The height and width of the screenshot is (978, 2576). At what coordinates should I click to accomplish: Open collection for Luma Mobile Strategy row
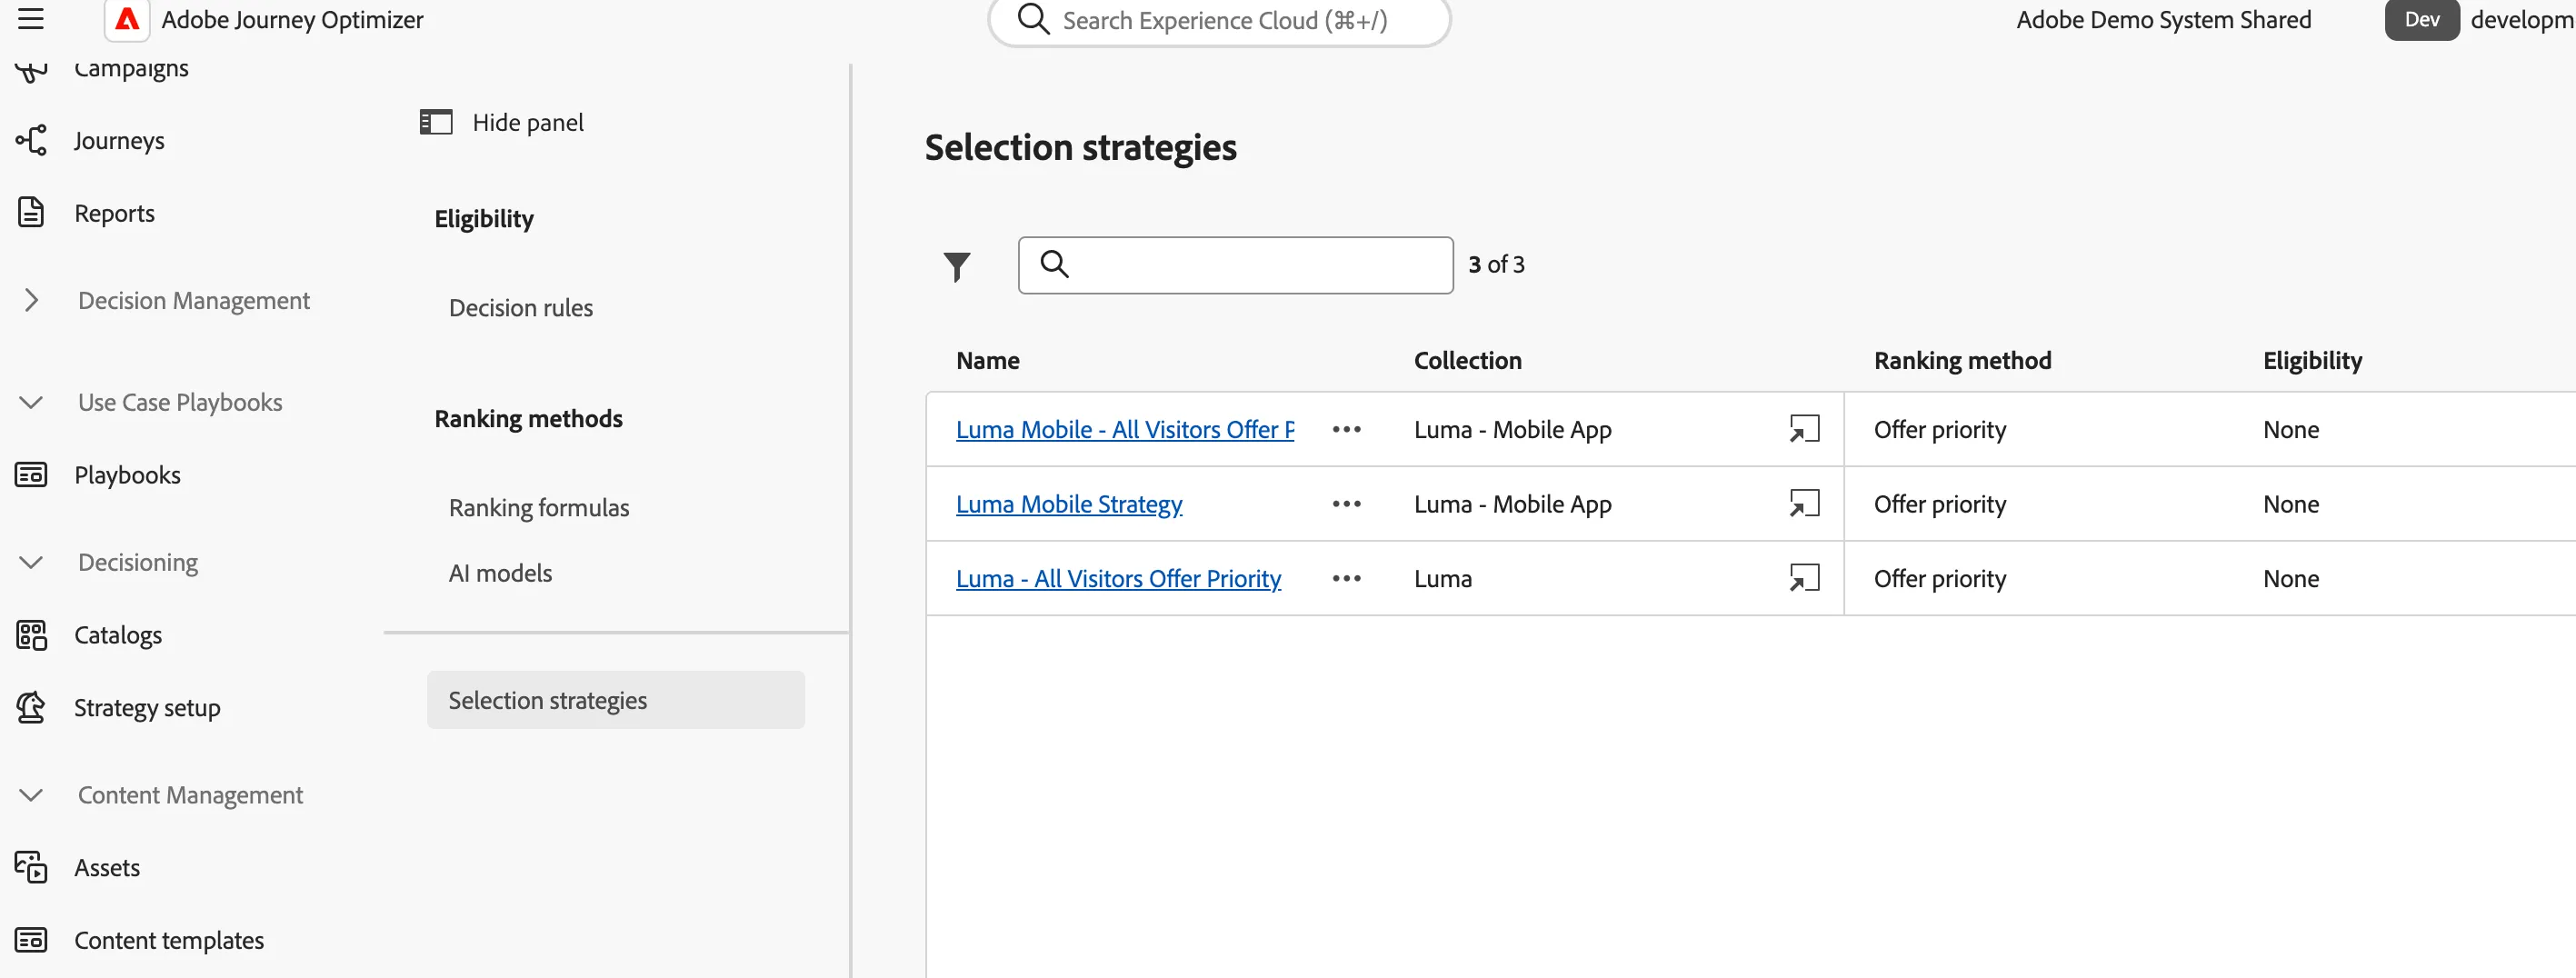(1804, 504)
